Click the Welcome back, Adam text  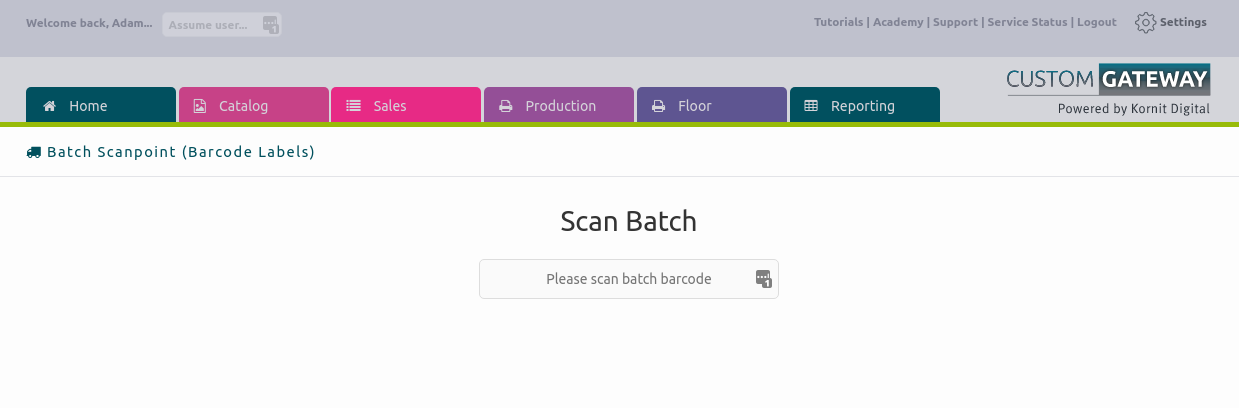point(90,22)
